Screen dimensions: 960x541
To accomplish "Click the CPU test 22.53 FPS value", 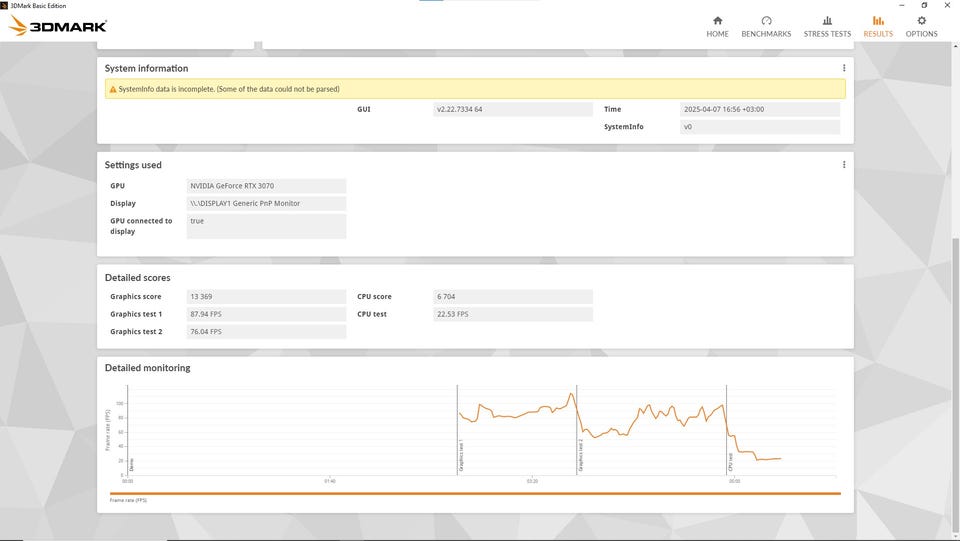I will 512,314.
